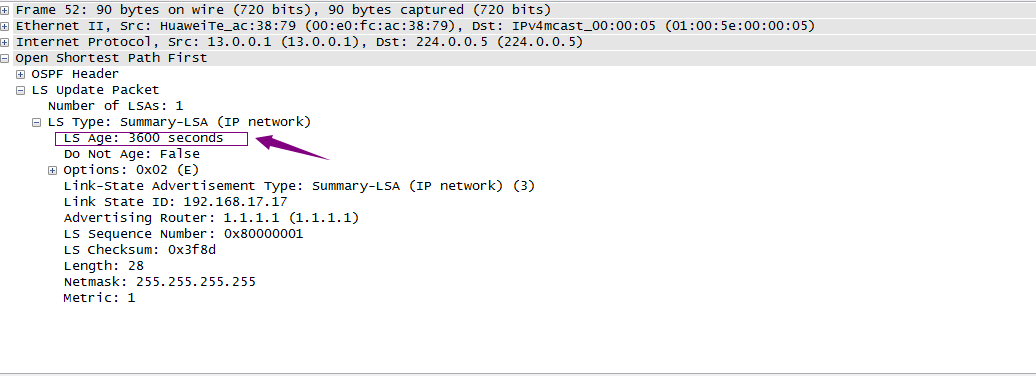Click the Open Shortest Path First label

coord(111,58)
